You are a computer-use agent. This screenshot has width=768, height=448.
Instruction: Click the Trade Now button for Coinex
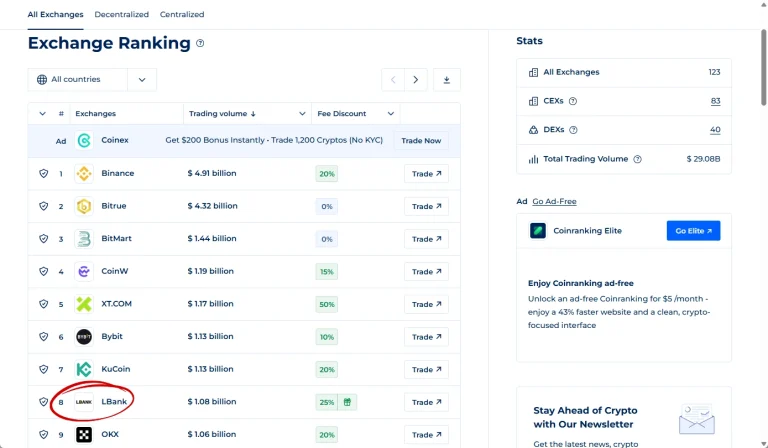pyautogui.click(x=421, y=141)
